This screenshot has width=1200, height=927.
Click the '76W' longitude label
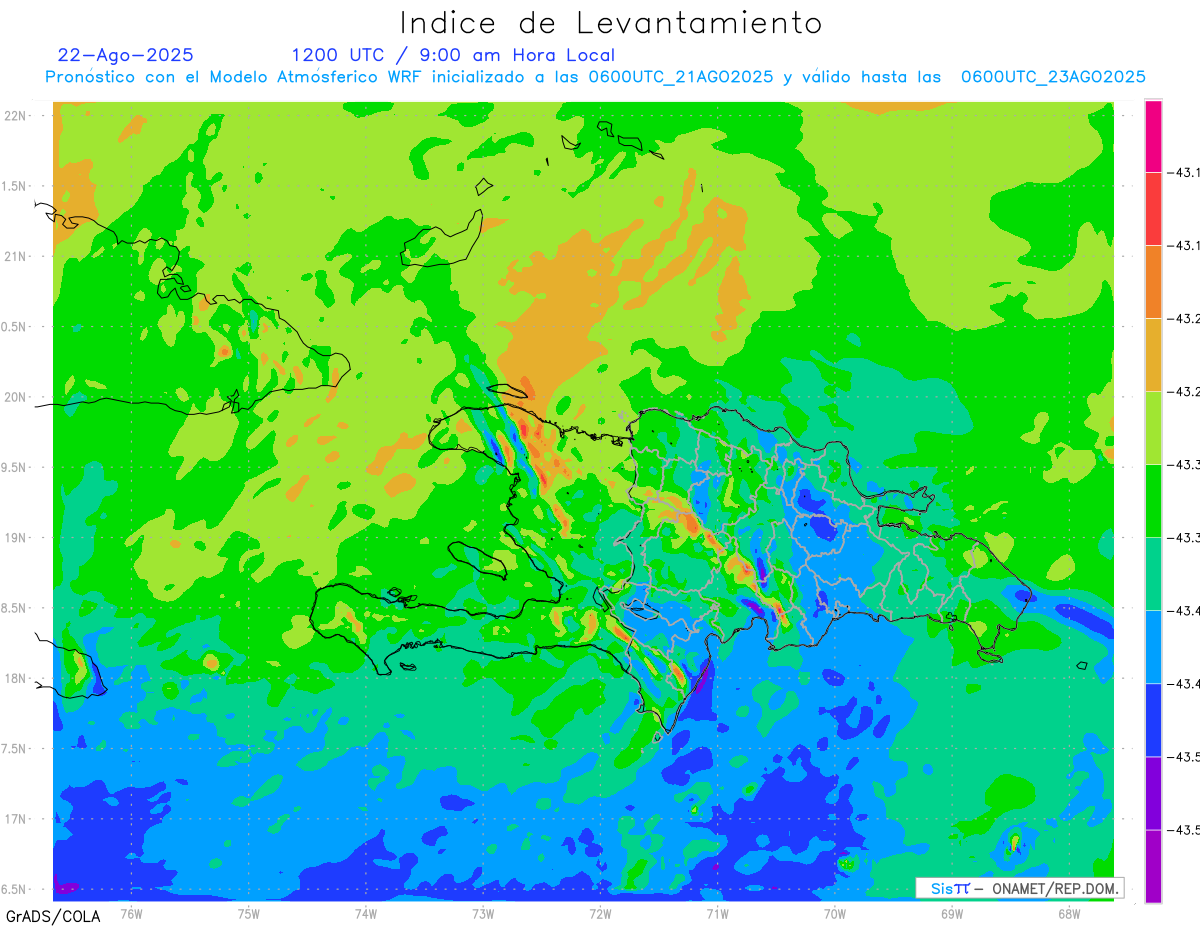131,913
